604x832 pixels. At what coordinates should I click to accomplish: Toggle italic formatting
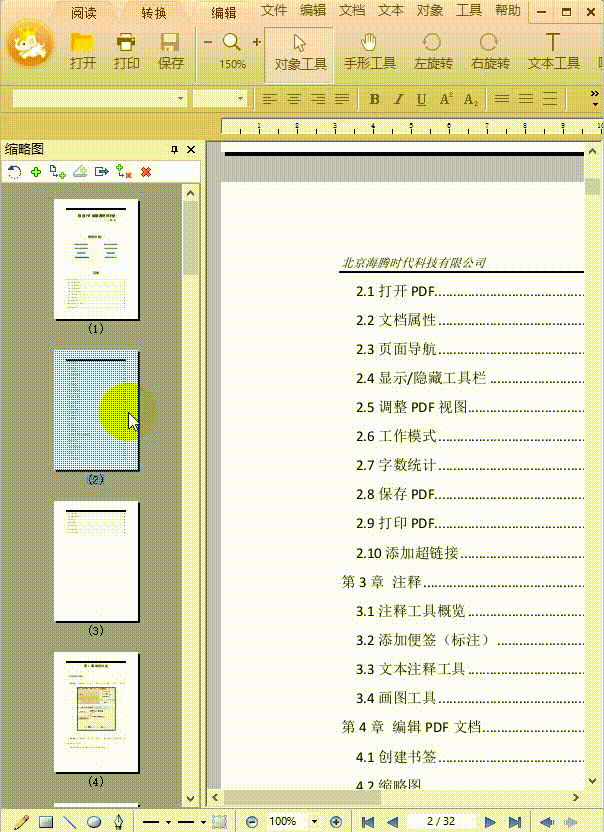pyautogui.click(x=398, y=99)
